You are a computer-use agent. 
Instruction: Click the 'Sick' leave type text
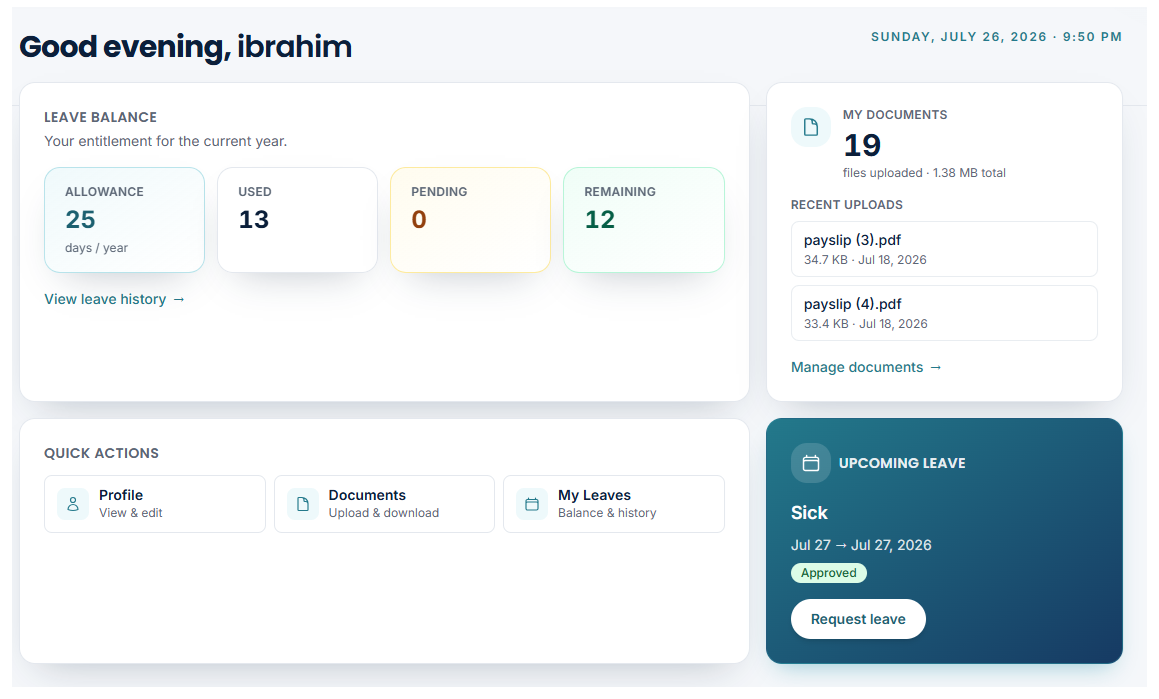(809, 513)
